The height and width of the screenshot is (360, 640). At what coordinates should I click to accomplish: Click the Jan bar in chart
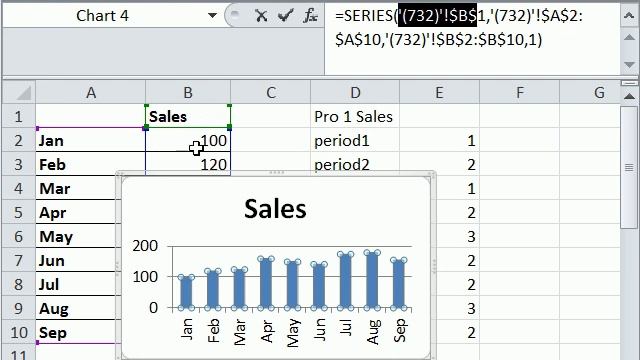tap(186, 292)
